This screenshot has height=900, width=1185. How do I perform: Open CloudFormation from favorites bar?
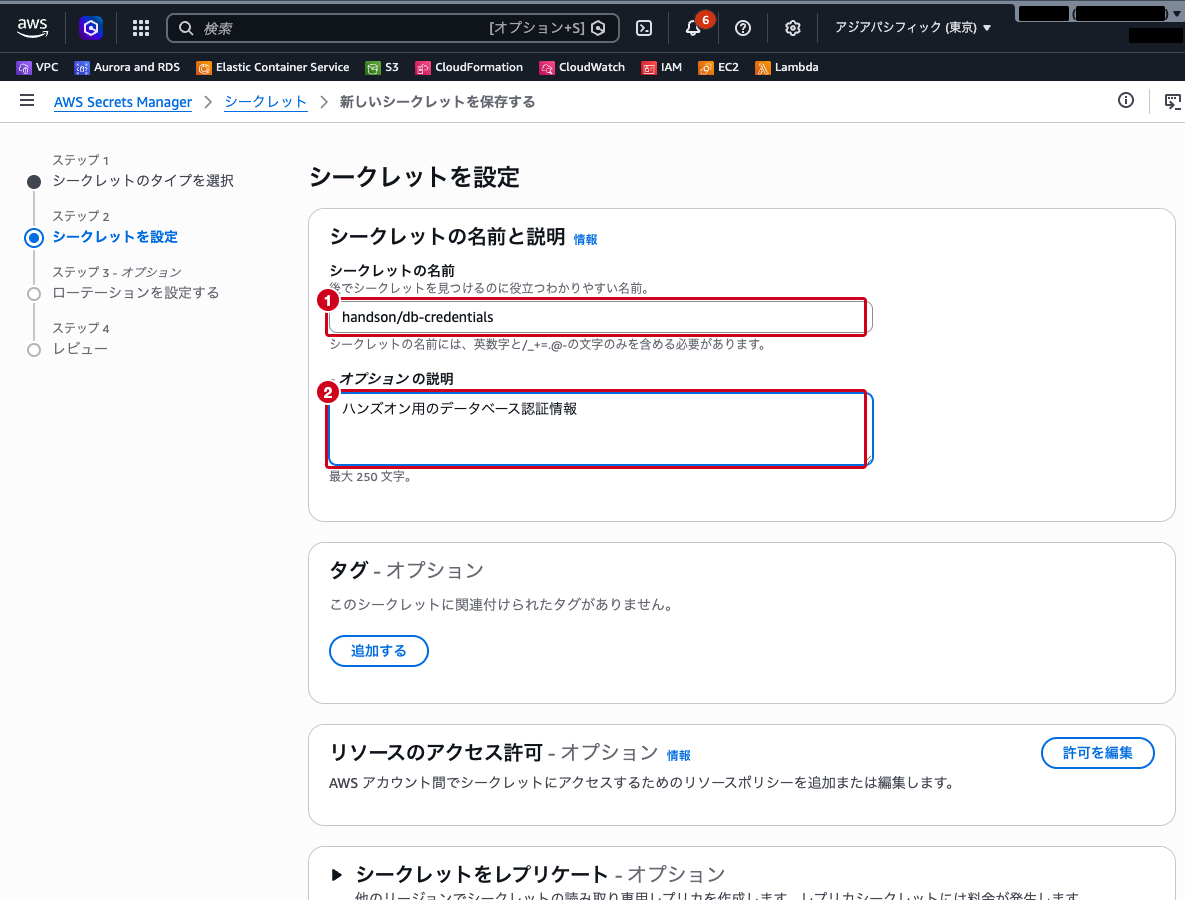(469, 67)
